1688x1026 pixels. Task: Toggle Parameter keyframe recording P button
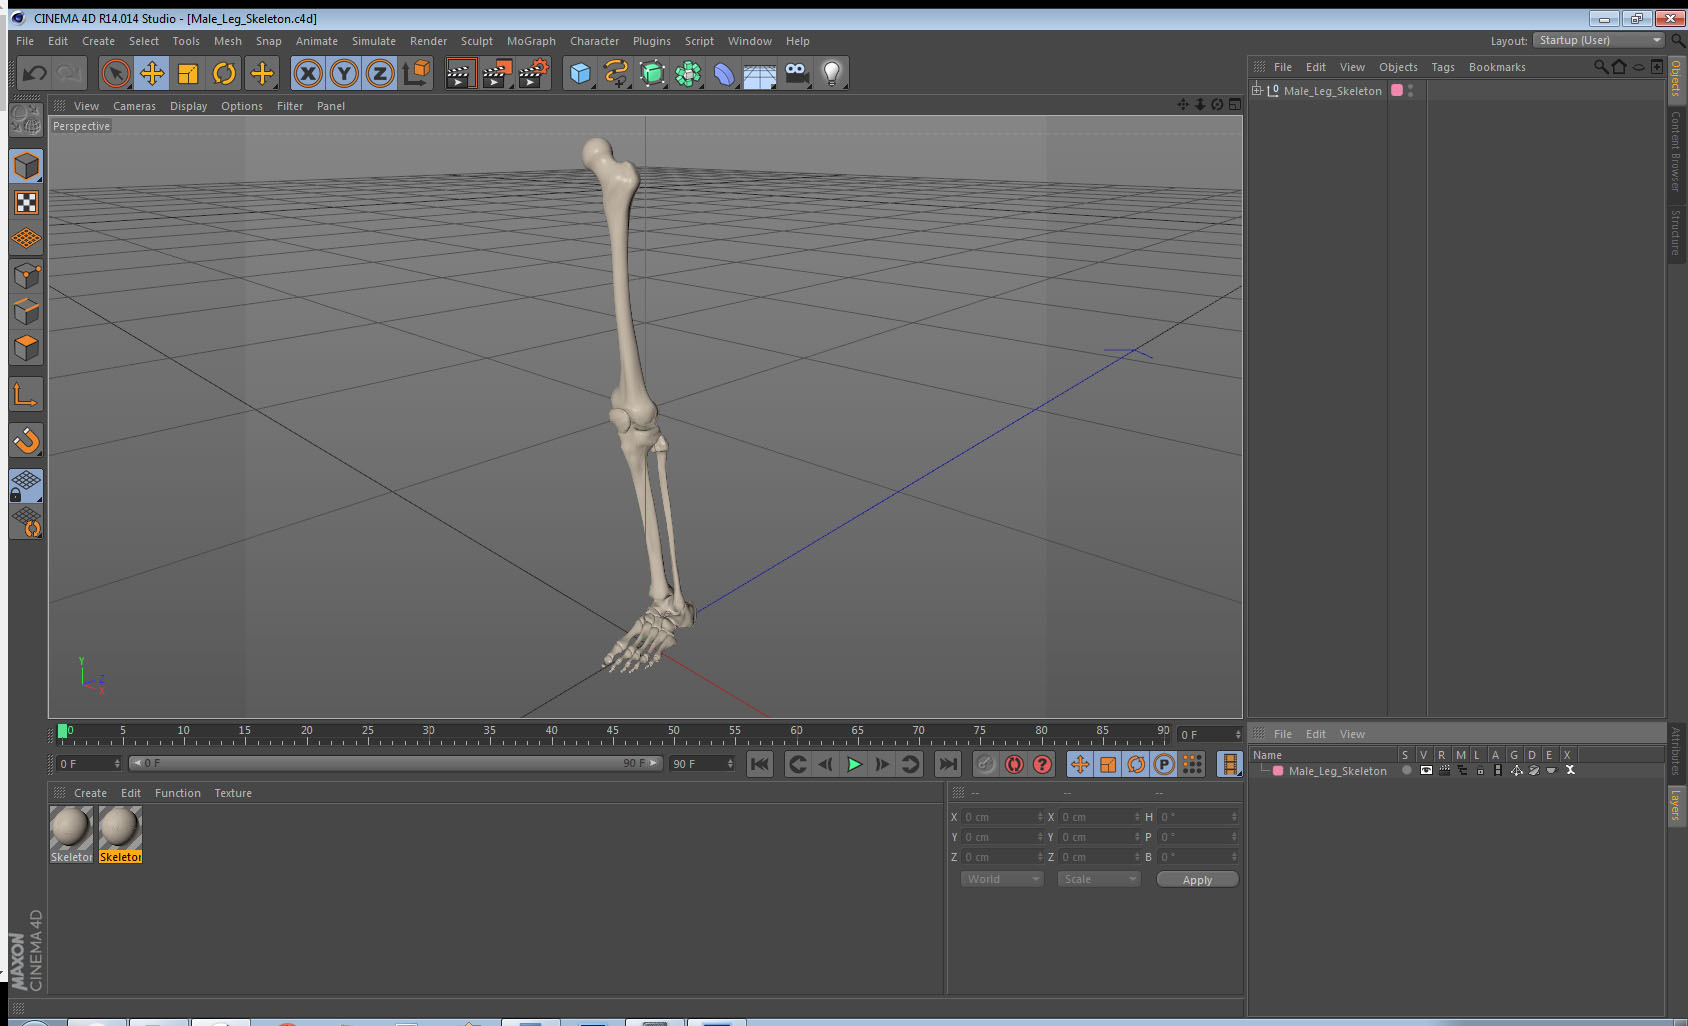(1164, 764)
